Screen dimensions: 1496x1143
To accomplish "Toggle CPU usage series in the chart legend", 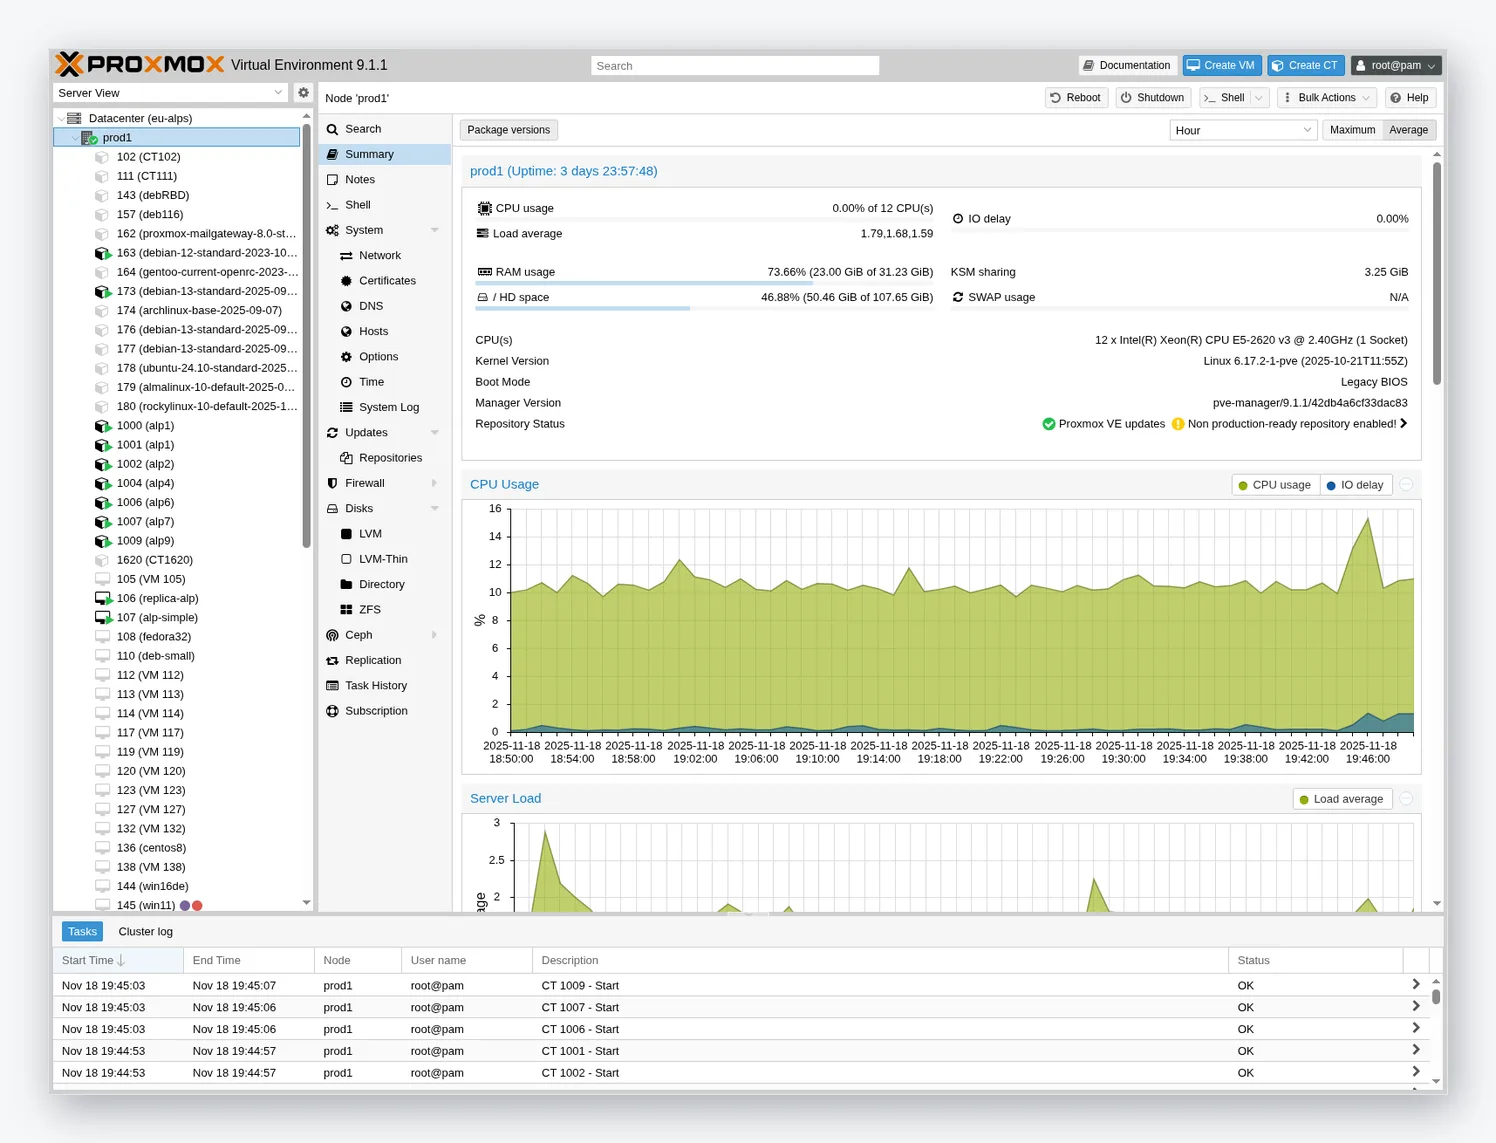I will coord(1275,485).
